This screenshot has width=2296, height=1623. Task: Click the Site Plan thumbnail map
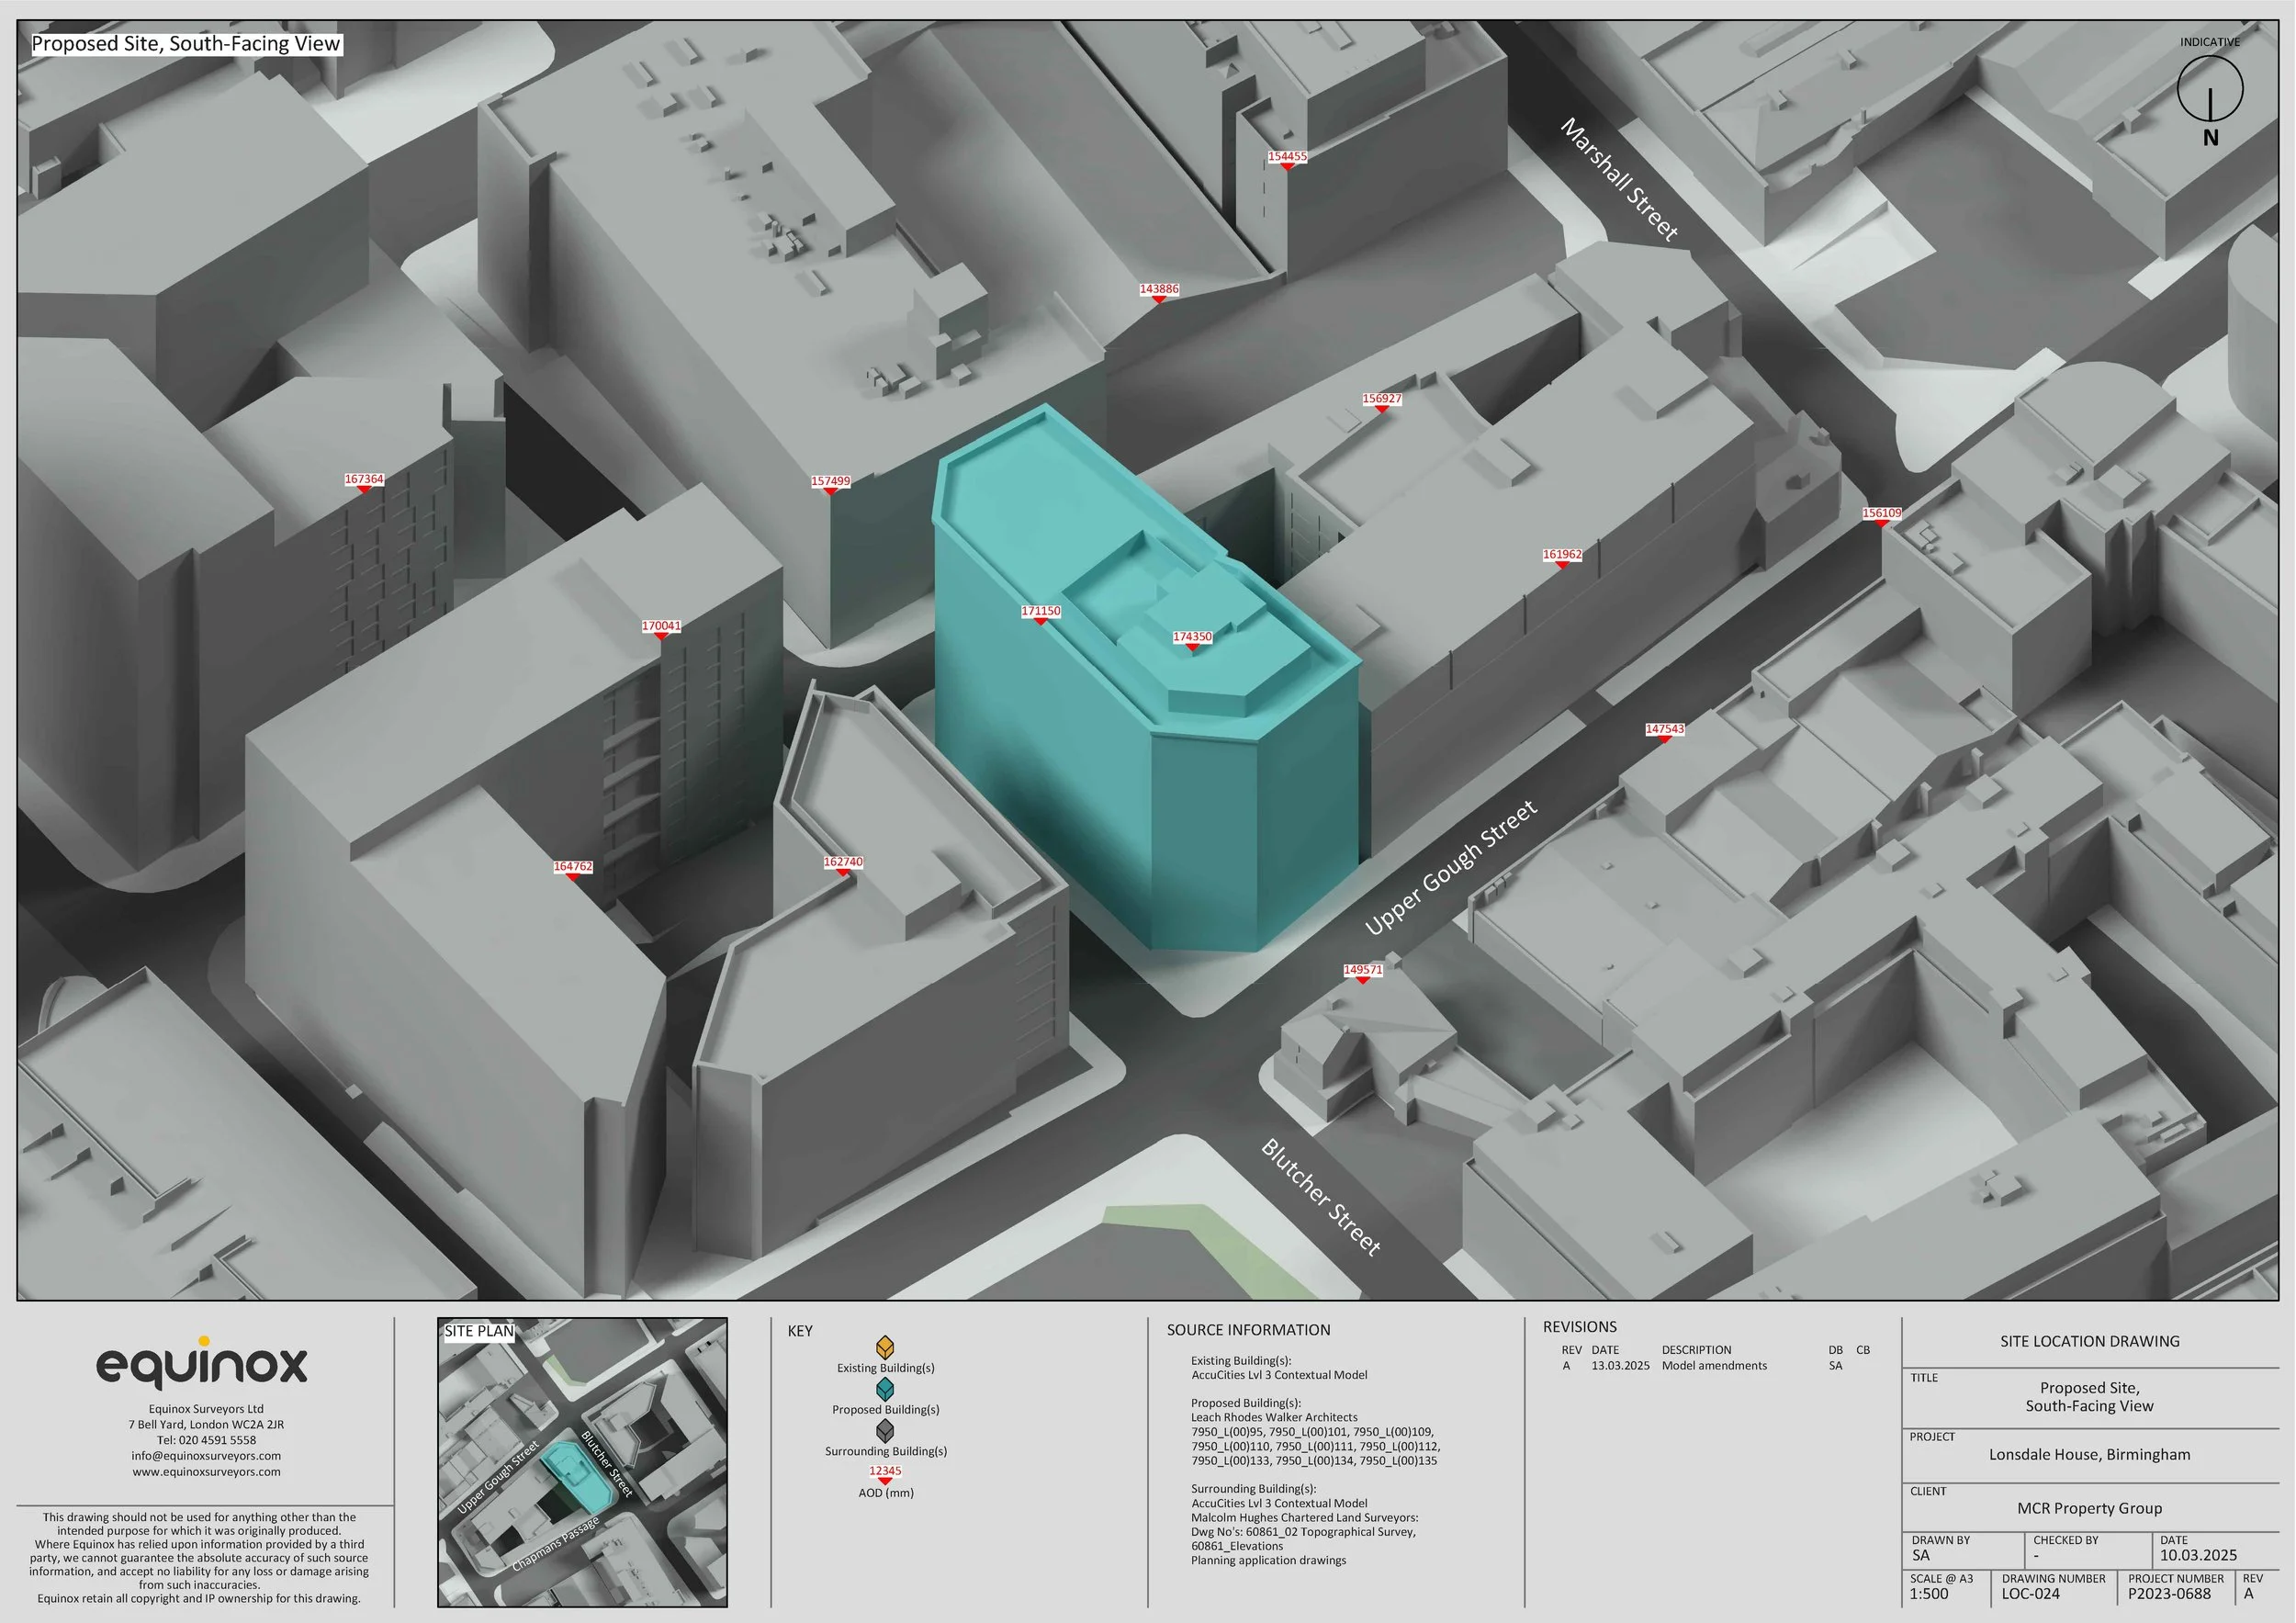[582, 1463]
